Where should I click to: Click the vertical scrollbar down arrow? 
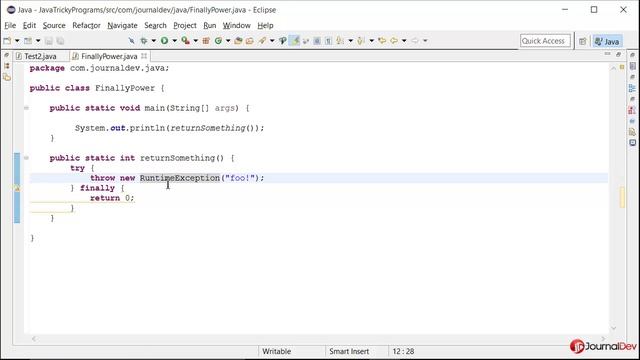[613, 328]
